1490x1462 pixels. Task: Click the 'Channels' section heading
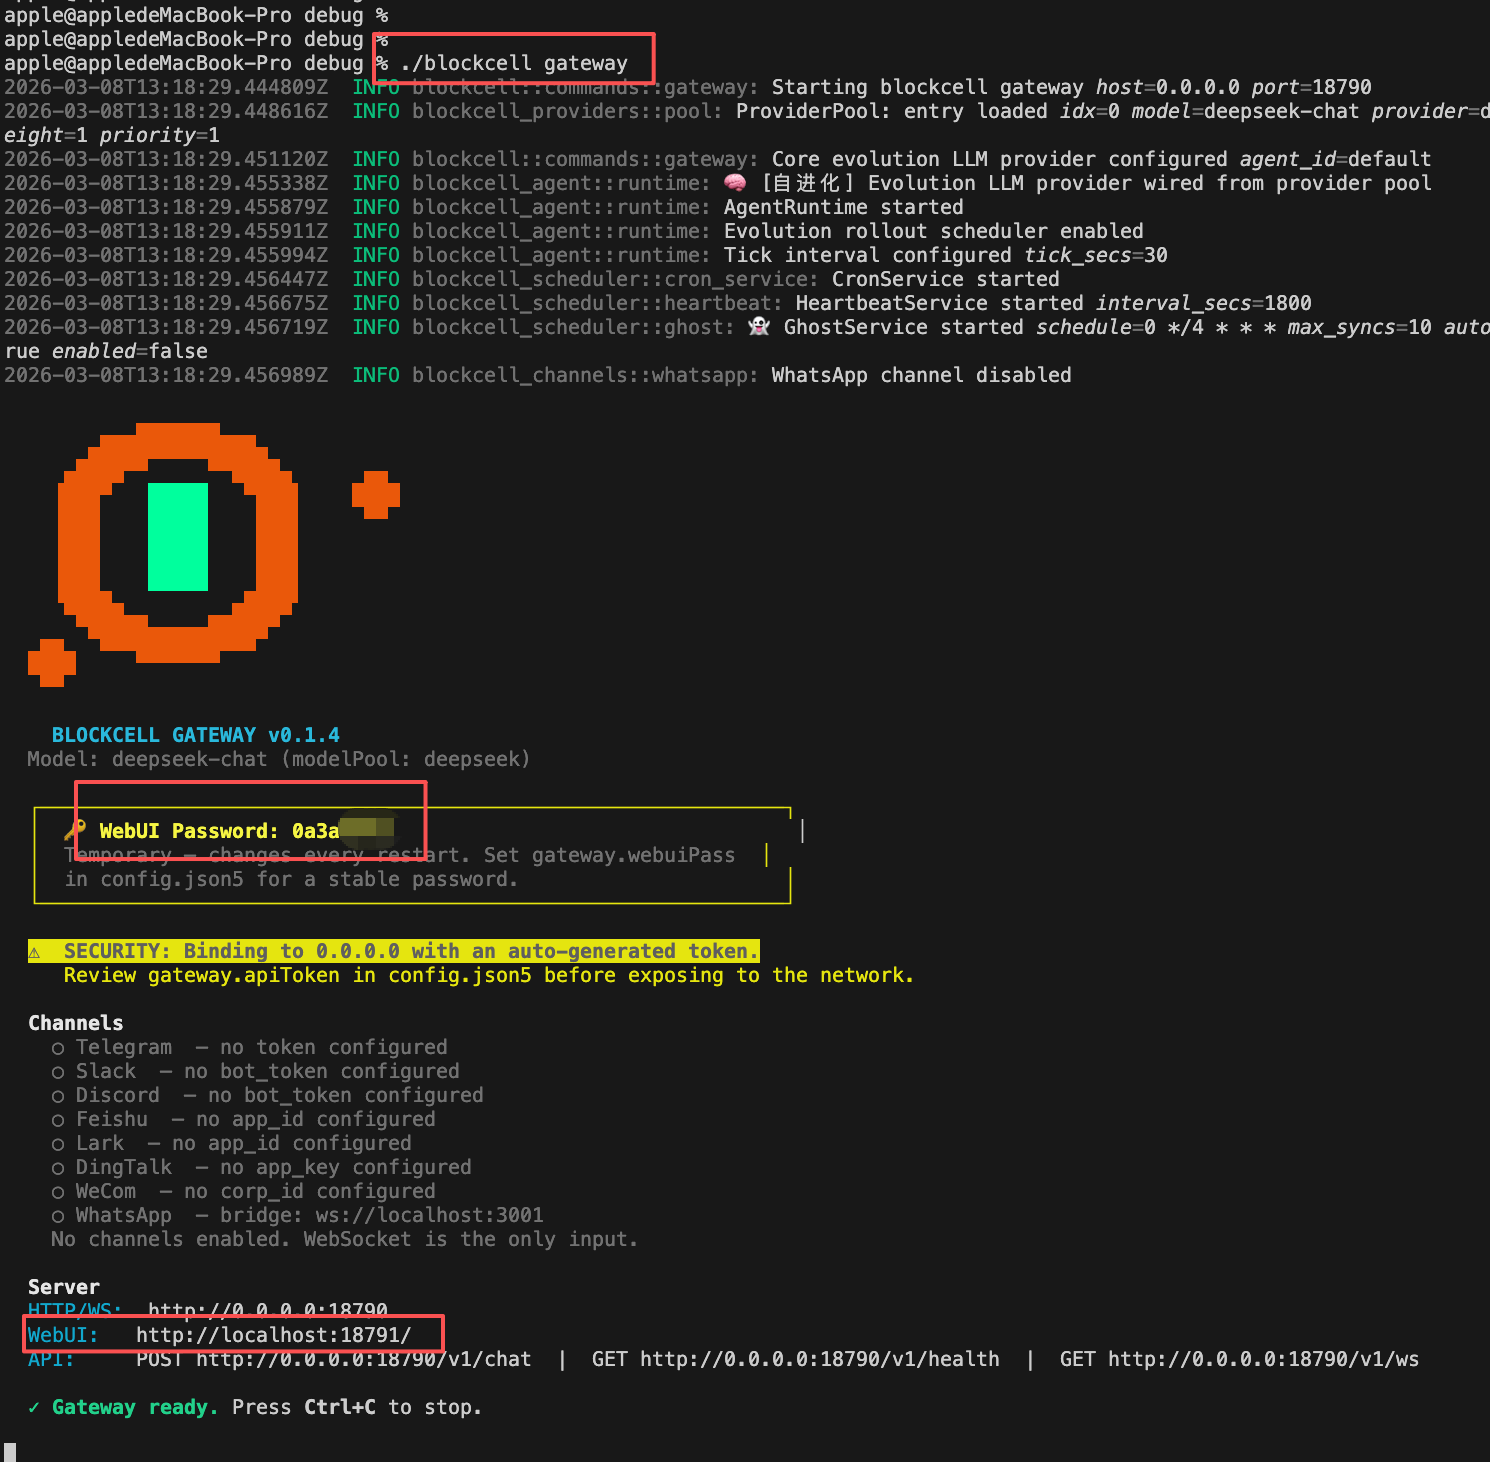coord(76,1023)
